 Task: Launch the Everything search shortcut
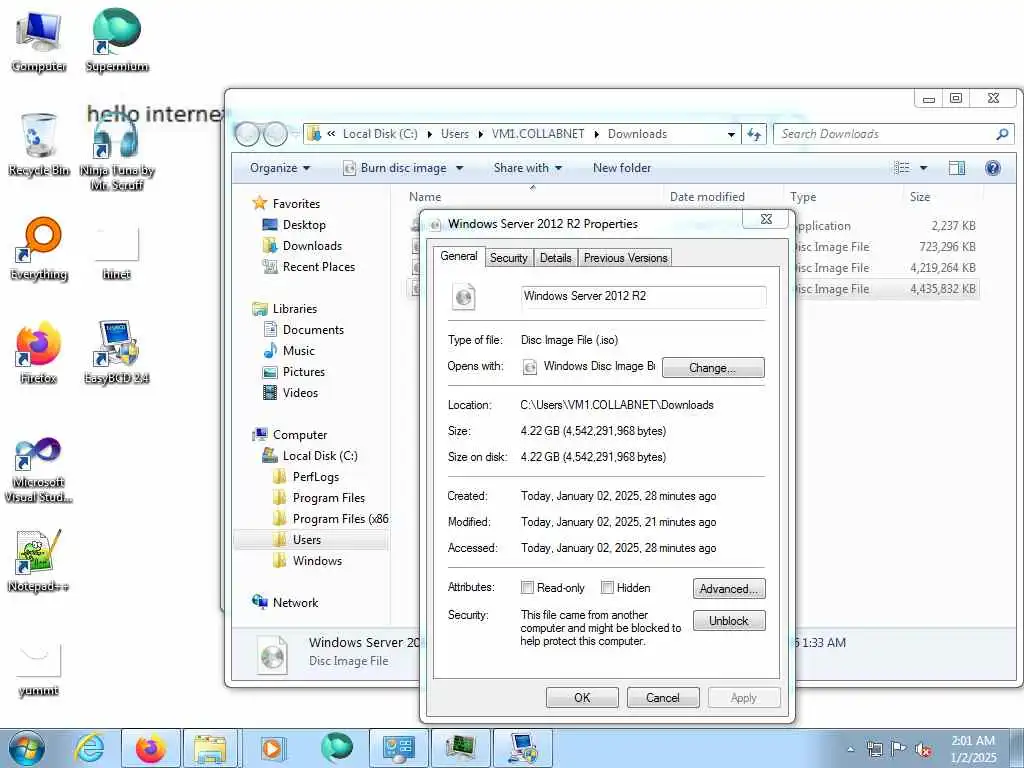(x=39, y=249)
